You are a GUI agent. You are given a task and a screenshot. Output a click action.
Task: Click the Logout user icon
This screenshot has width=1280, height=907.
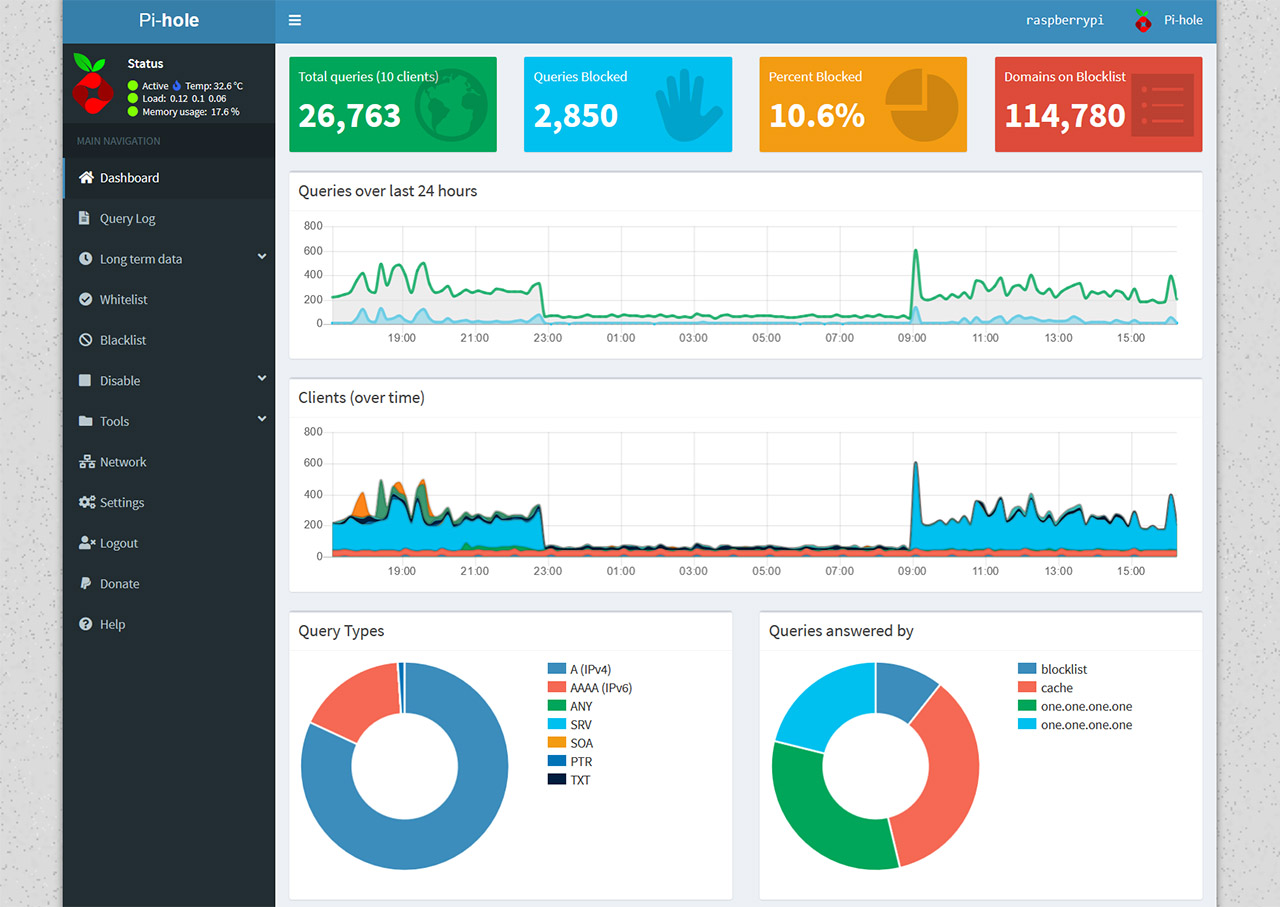pos(87,543)
